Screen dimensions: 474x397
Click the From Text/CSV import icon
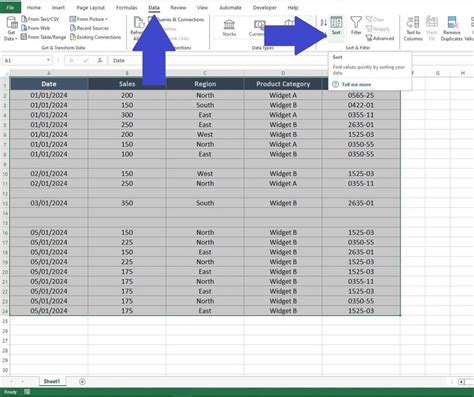(x=24, y=19)
